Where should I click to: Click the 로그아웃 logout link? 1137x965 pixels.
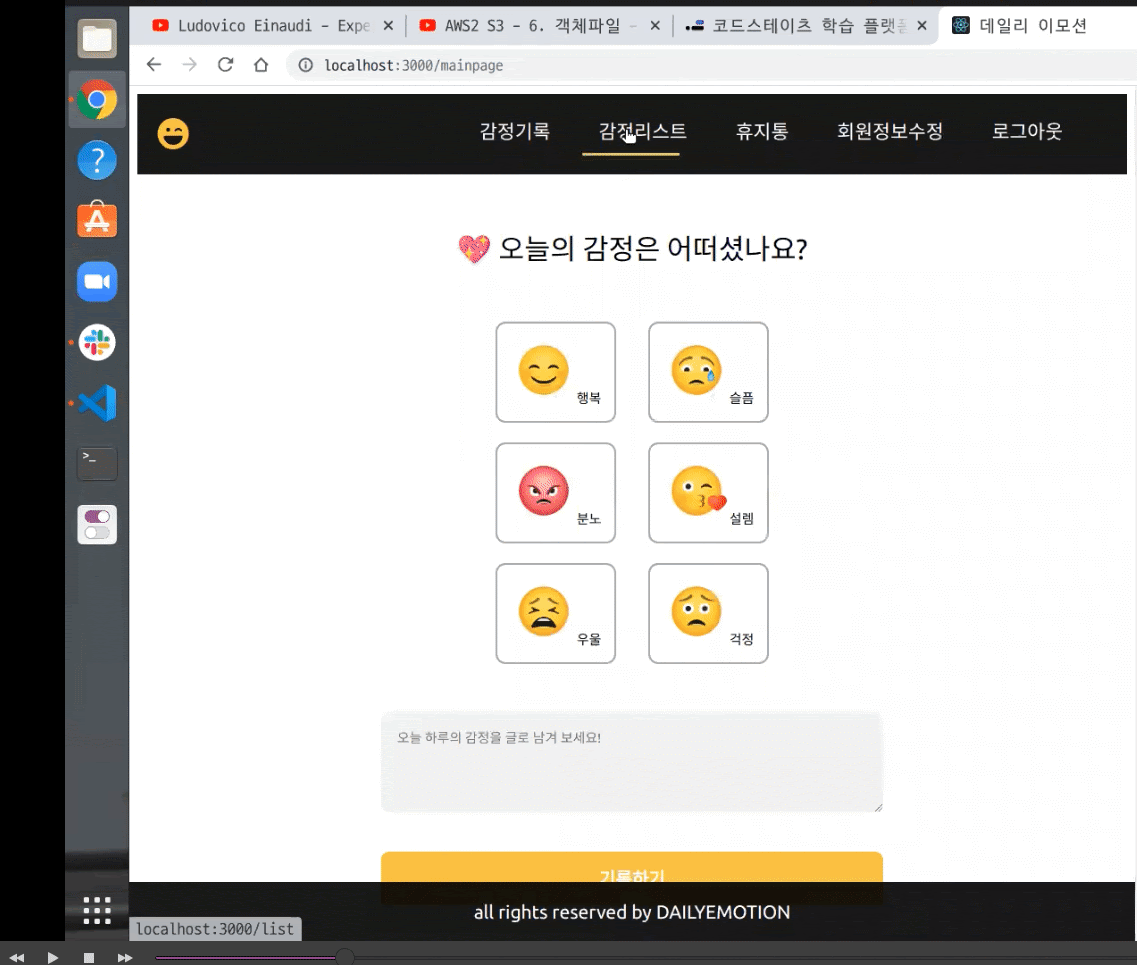(1027, 131)
